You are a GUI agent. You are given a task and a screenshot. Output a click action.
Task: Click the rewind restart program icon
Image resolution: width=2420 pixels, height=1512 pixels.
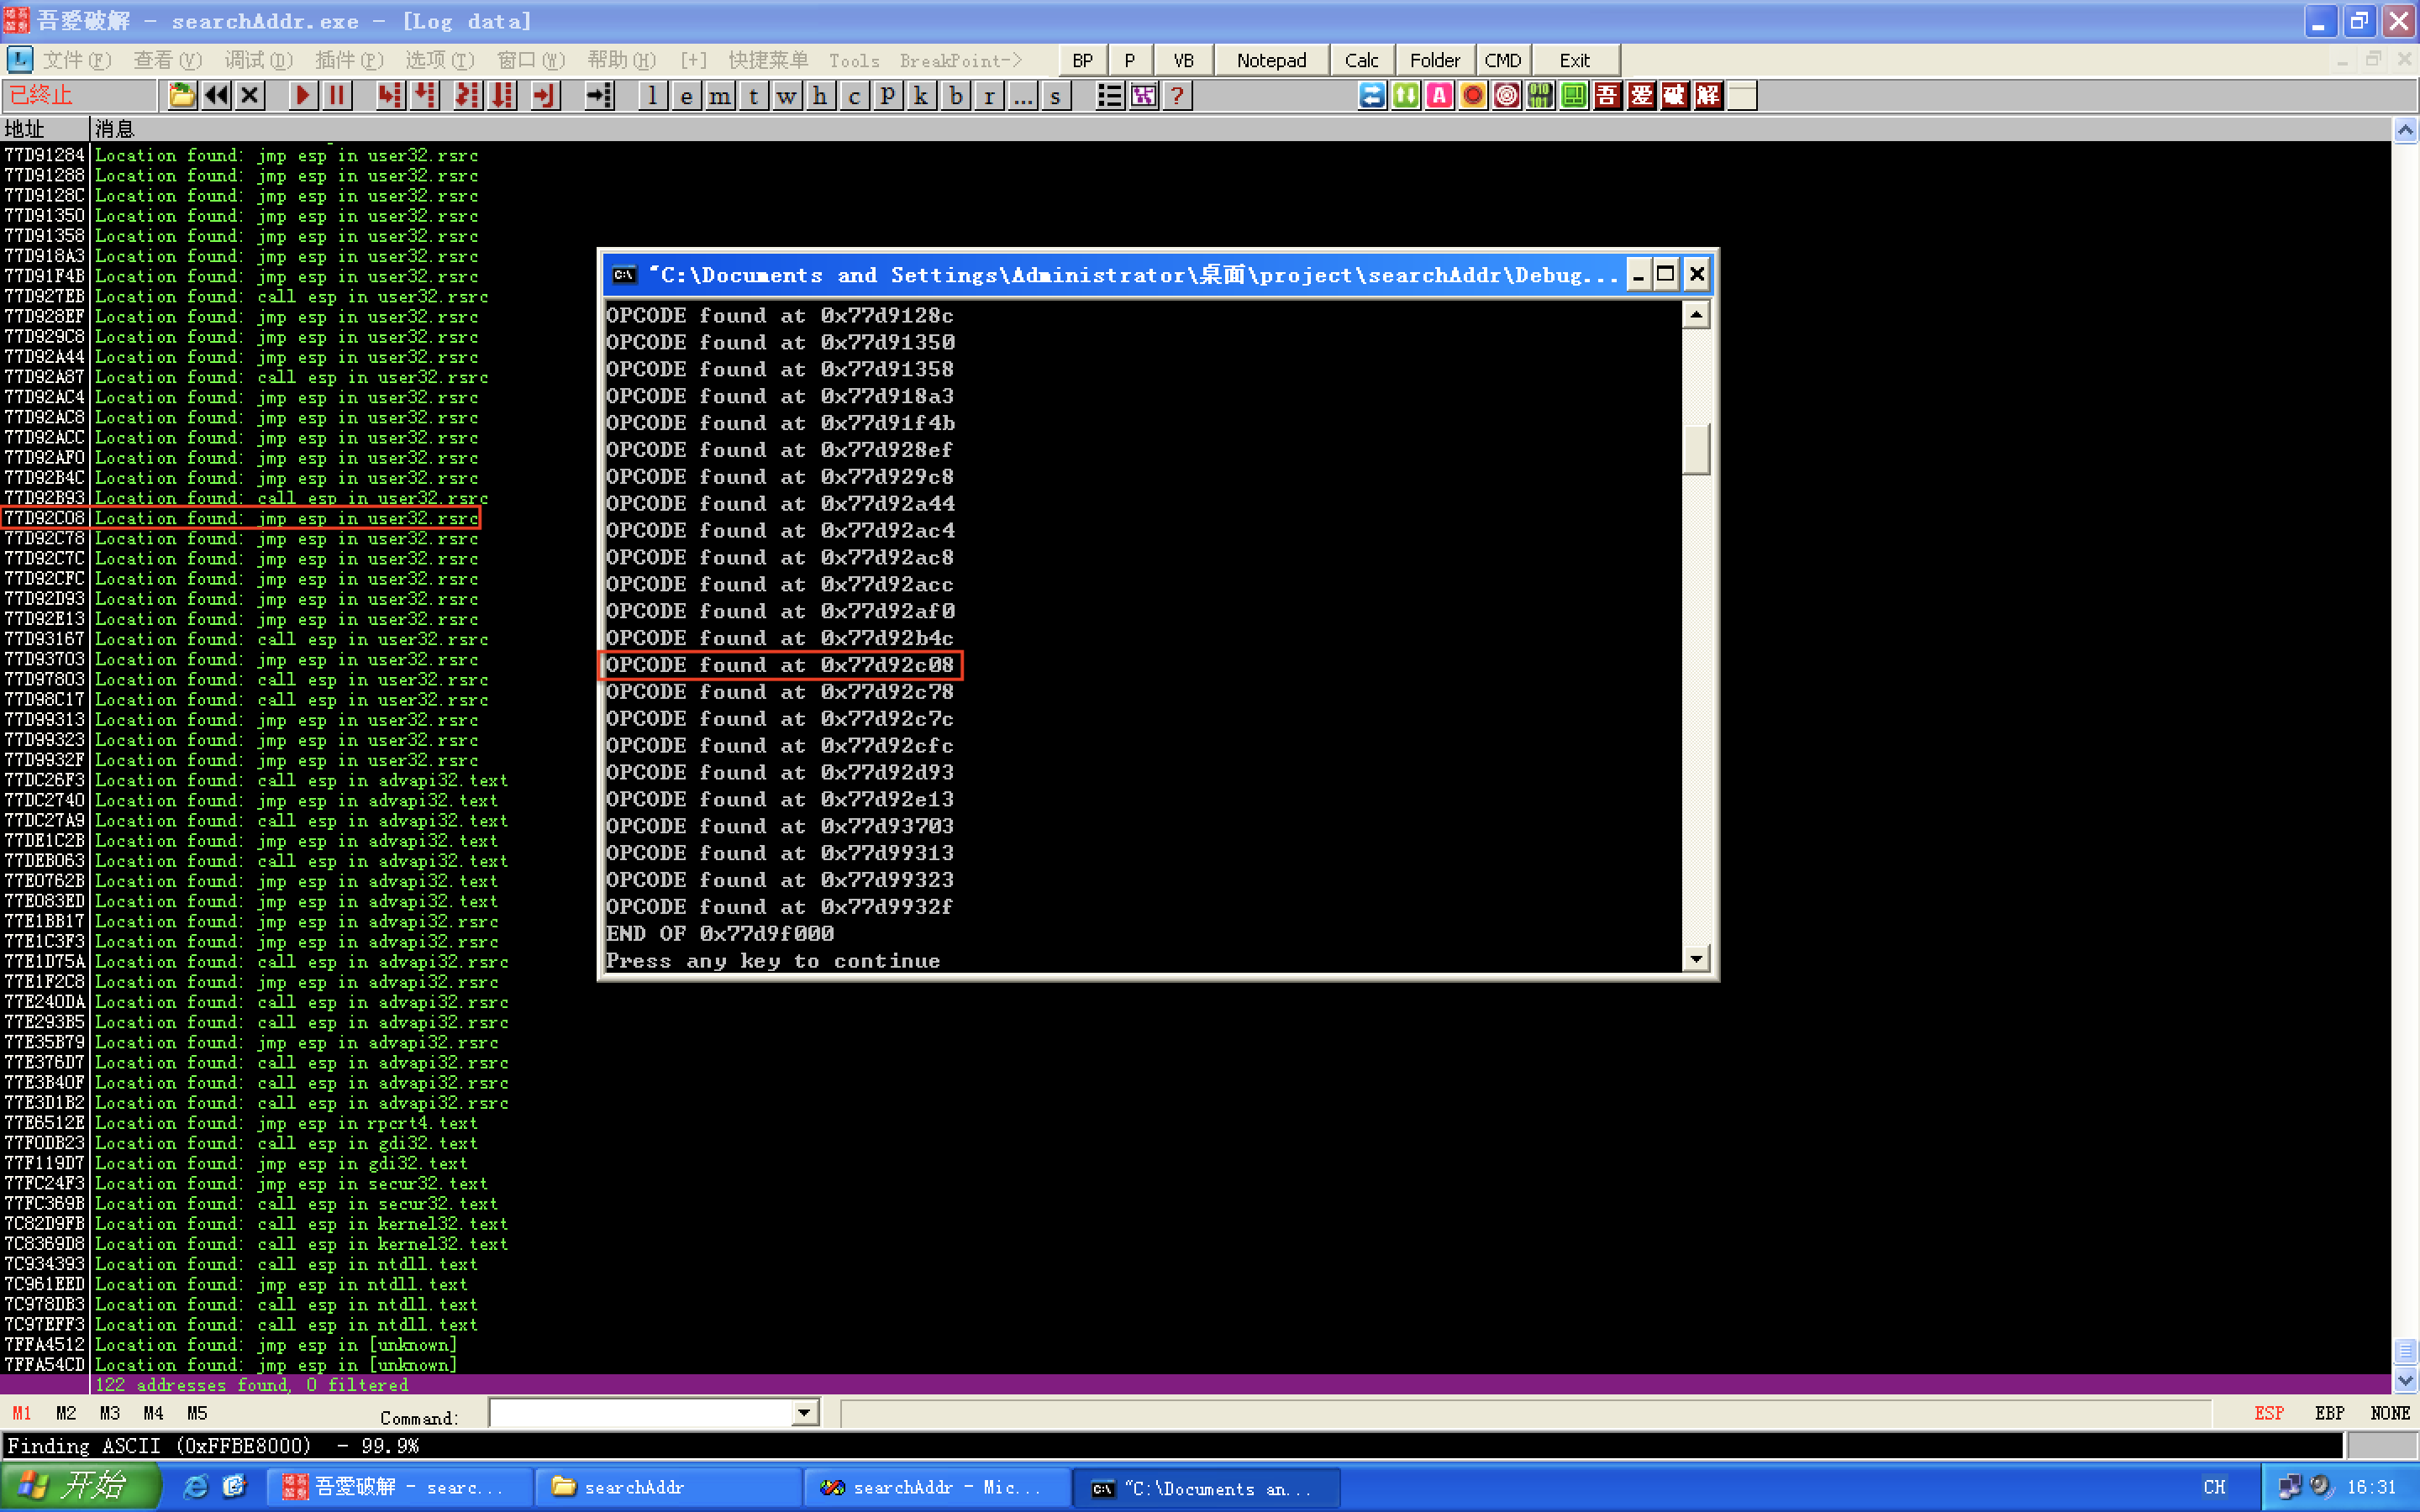pos(216,96)
